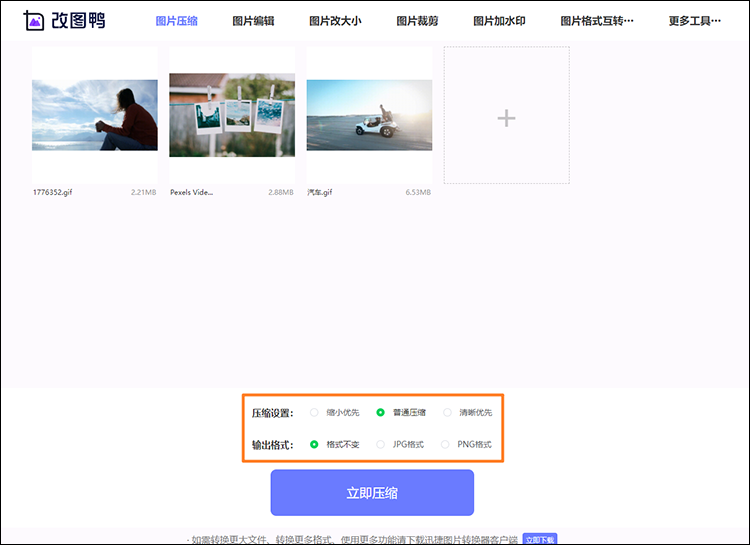Click the 输出格式 label
The width and height of the screenshot is (750, 545).
click(x=273, y=445)
